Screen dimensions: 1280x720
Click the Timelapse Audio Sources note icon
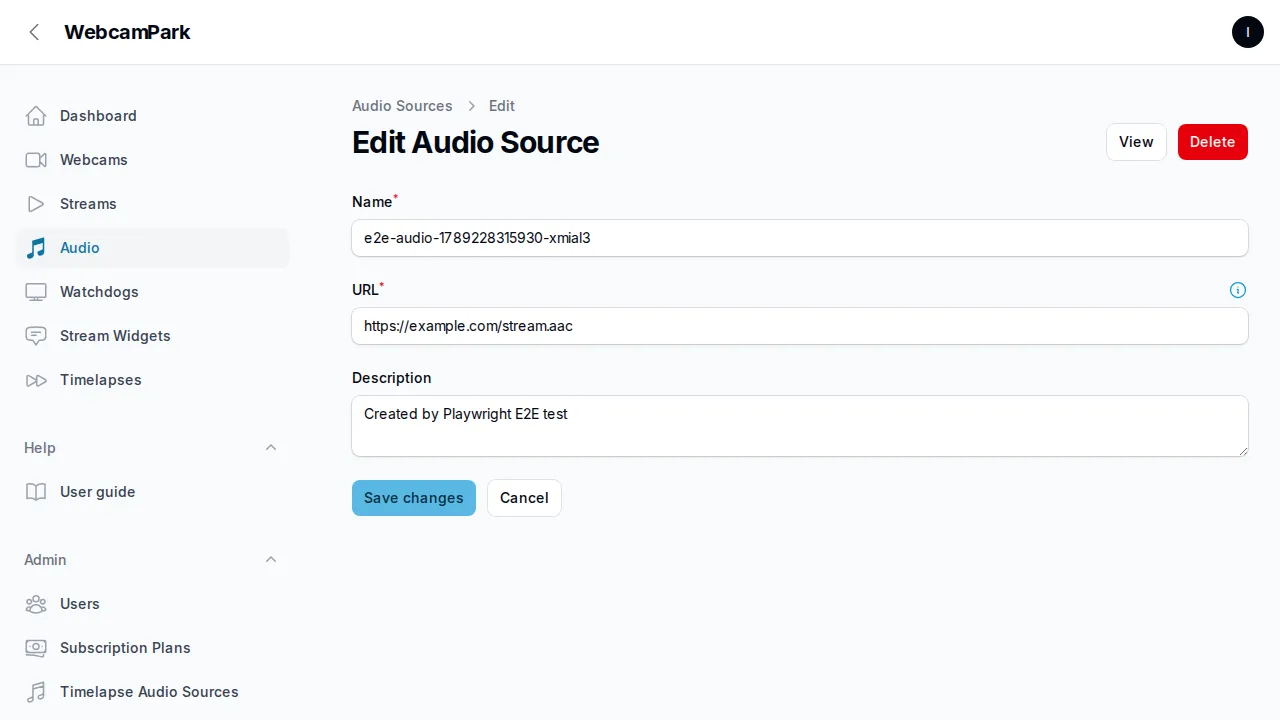point(36,692)
